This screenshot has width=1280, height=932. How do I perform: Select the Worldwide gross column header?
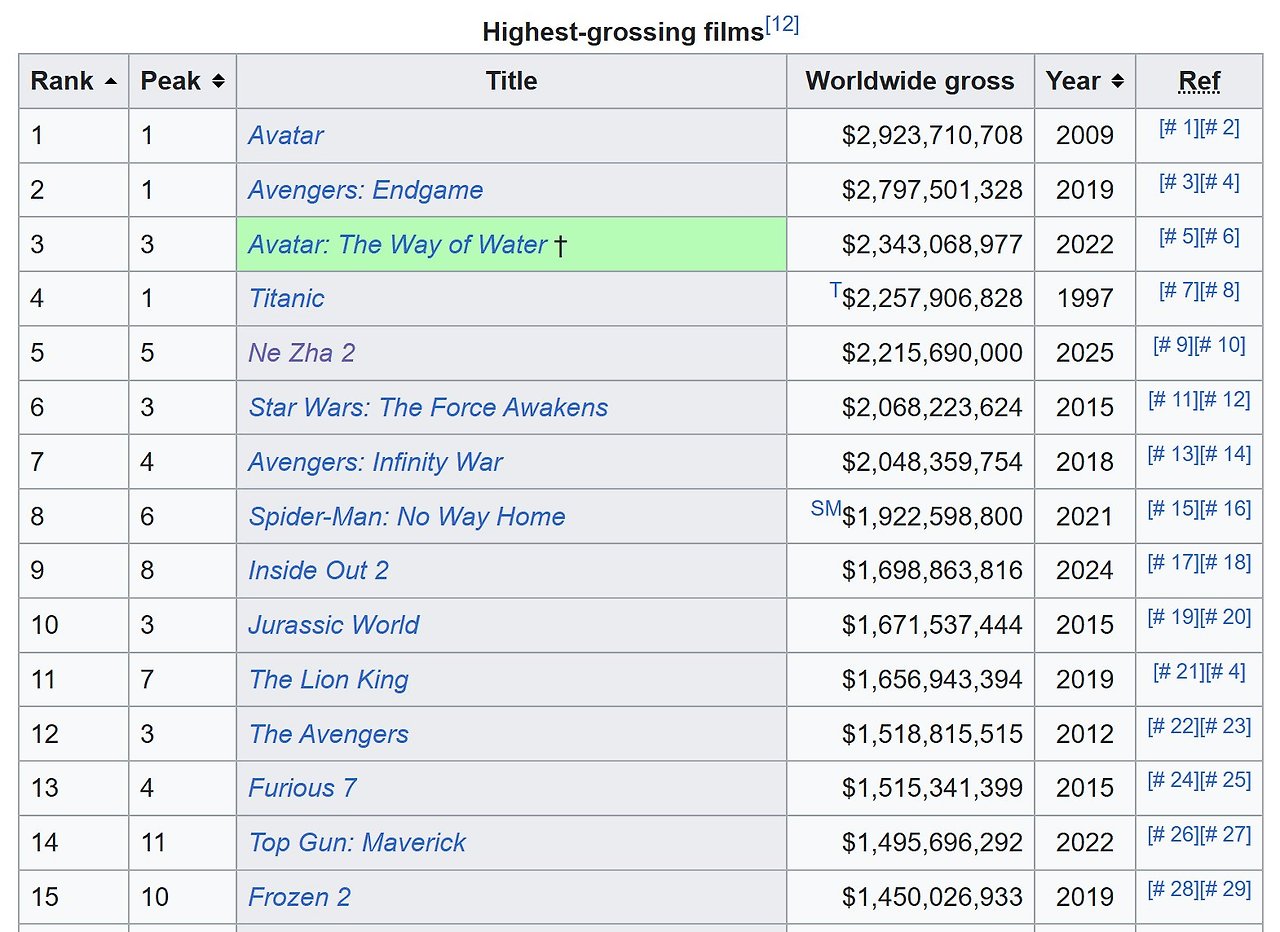click(910, 81)
